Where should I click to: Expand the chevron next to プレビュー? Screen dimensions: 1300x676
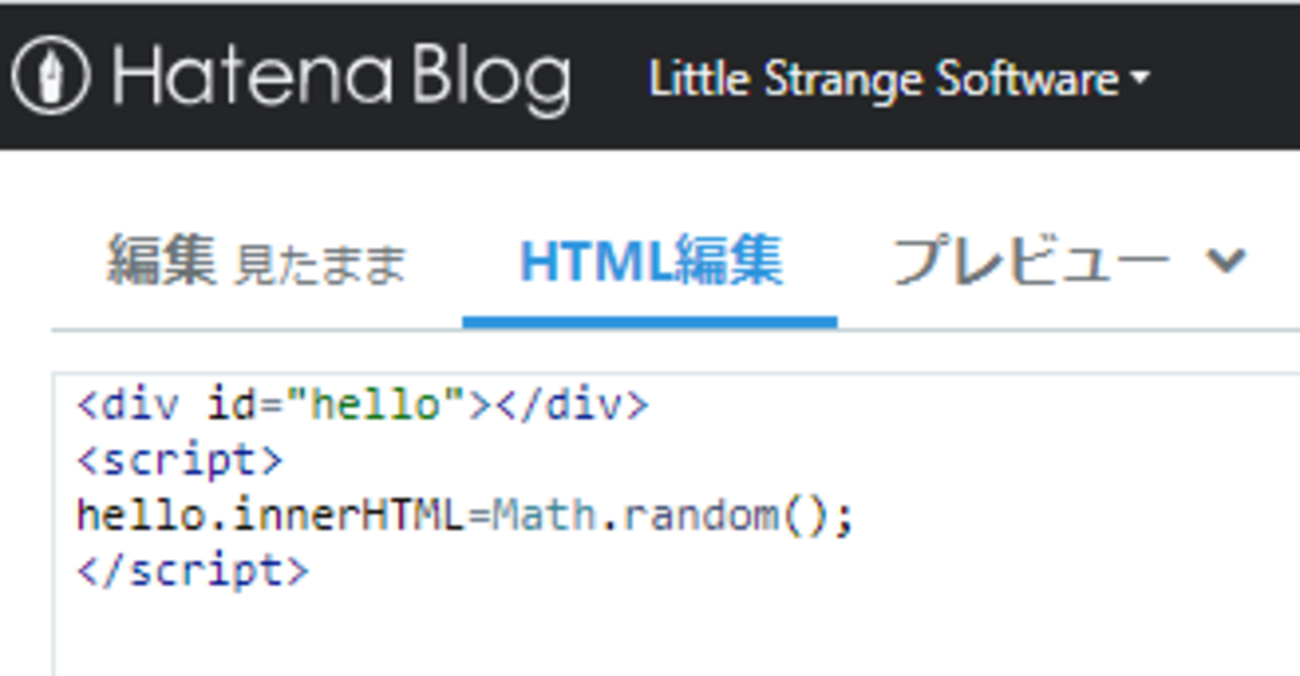(x=1225, y=261)
